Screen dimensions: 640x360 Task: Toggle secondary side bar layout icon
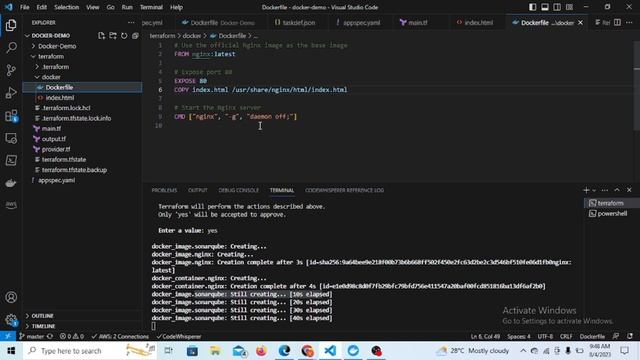pyautogui.click(x=557, y=7)
